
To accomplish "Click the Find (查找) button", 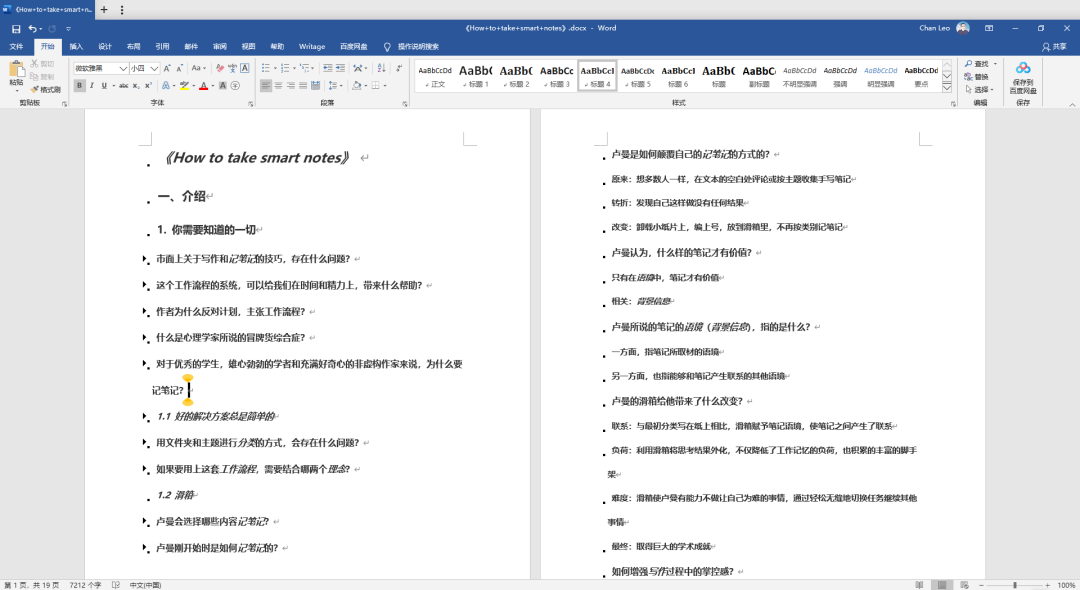I will [x=977, y=64].
